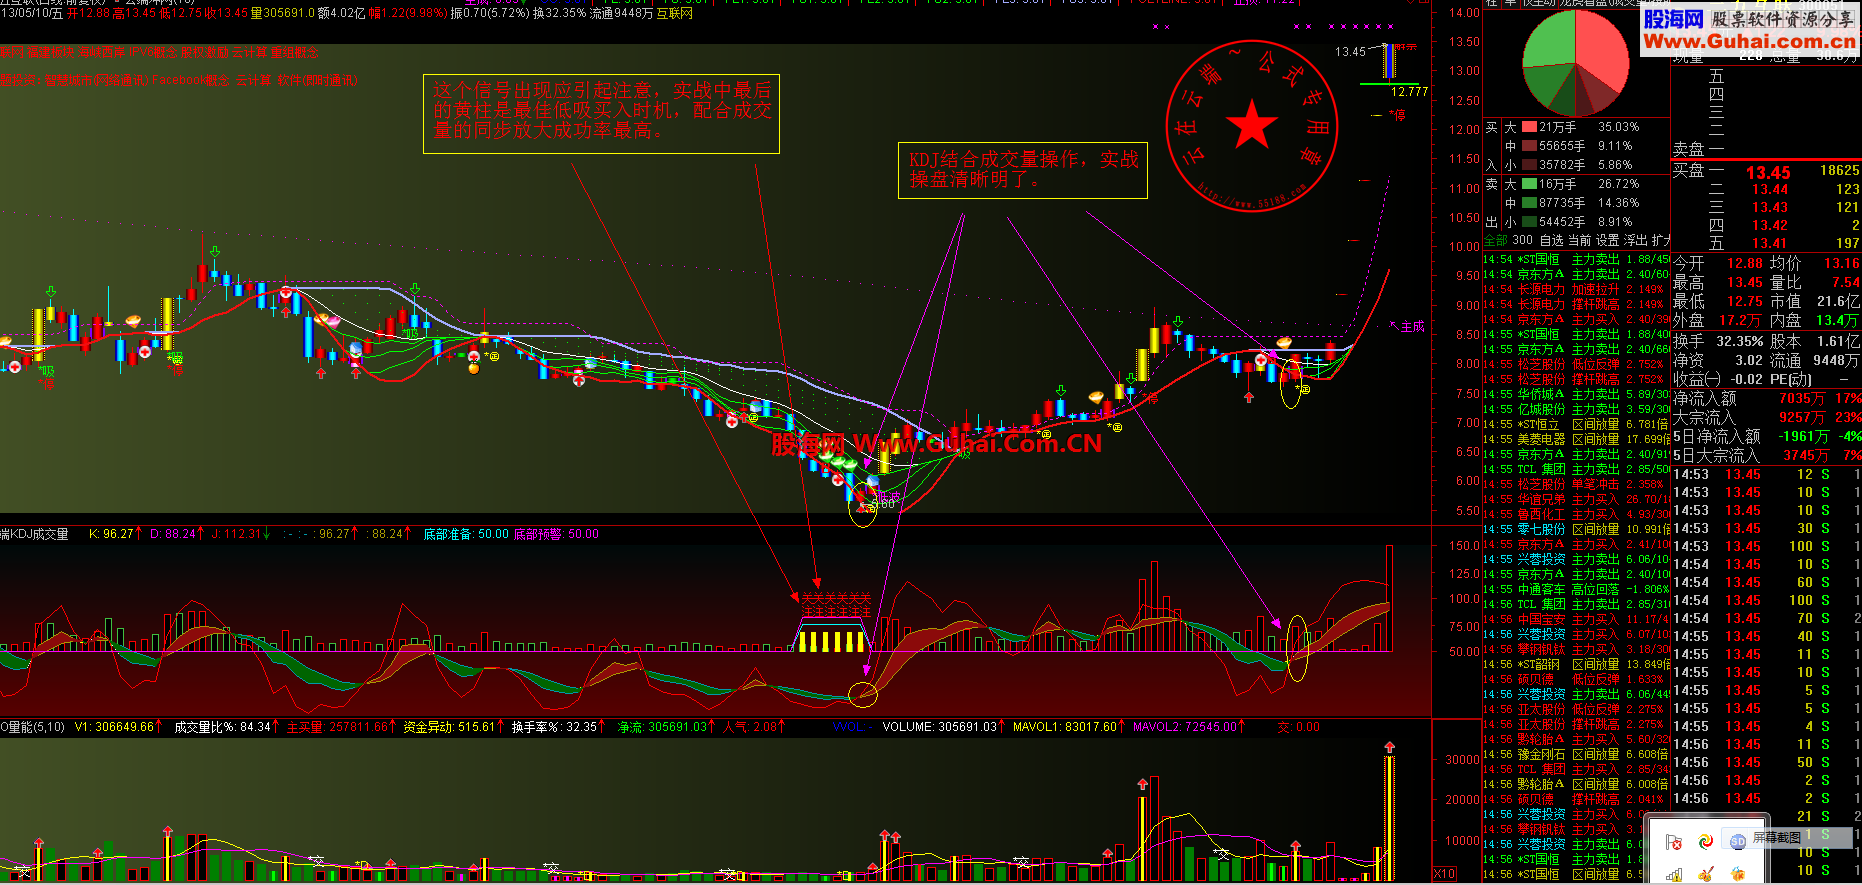Image resolution: width=1862 pixels, height=885 pixels.
Task: Select the 全部 tab in alert list
Action: click(1495, 240)
